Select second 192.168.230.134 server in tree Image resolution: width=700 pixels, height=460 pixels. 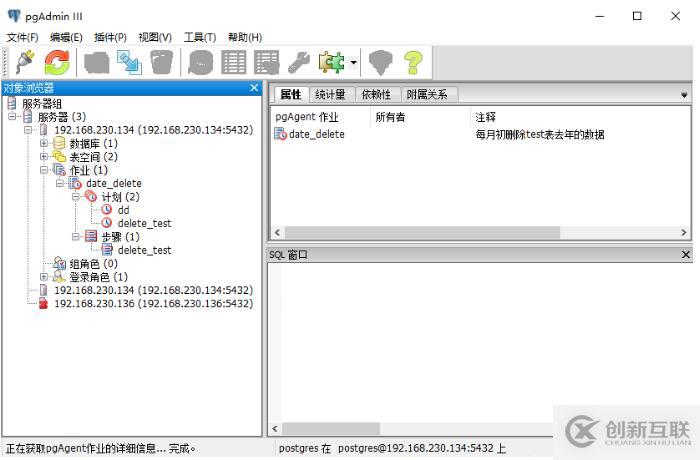154,290
